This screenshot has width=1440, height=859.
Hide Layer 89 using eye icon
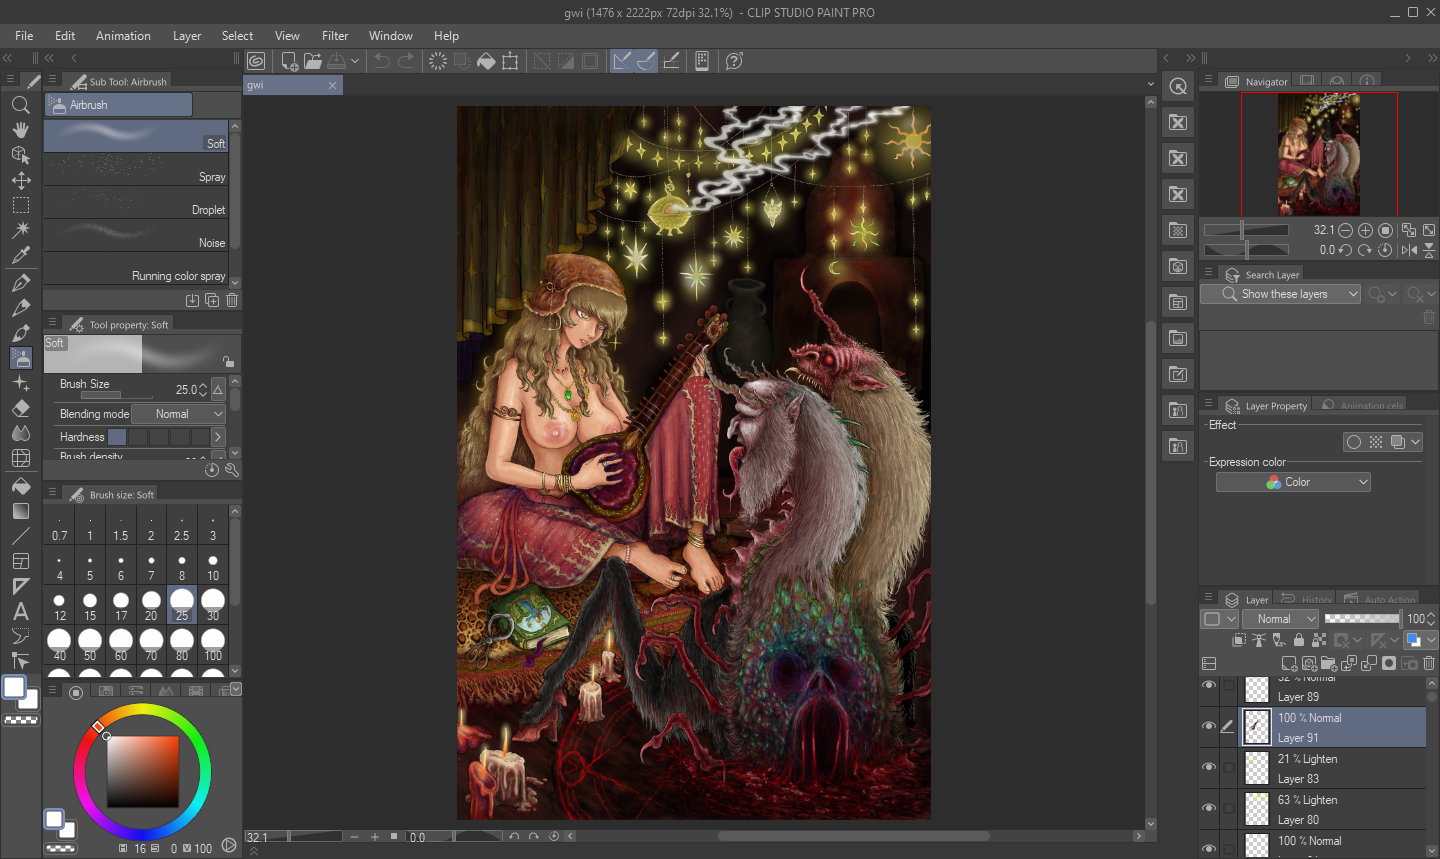[1209, 685]
